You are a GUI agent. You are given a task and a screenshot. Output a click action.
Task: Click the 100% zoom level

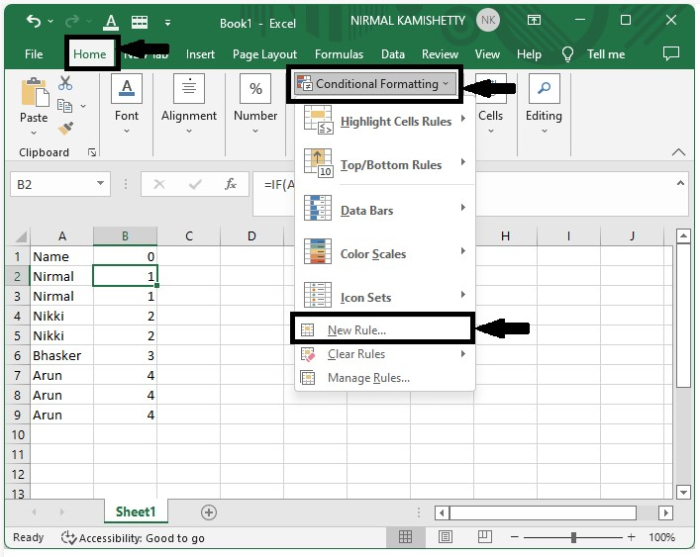click(x=662, y=537)
